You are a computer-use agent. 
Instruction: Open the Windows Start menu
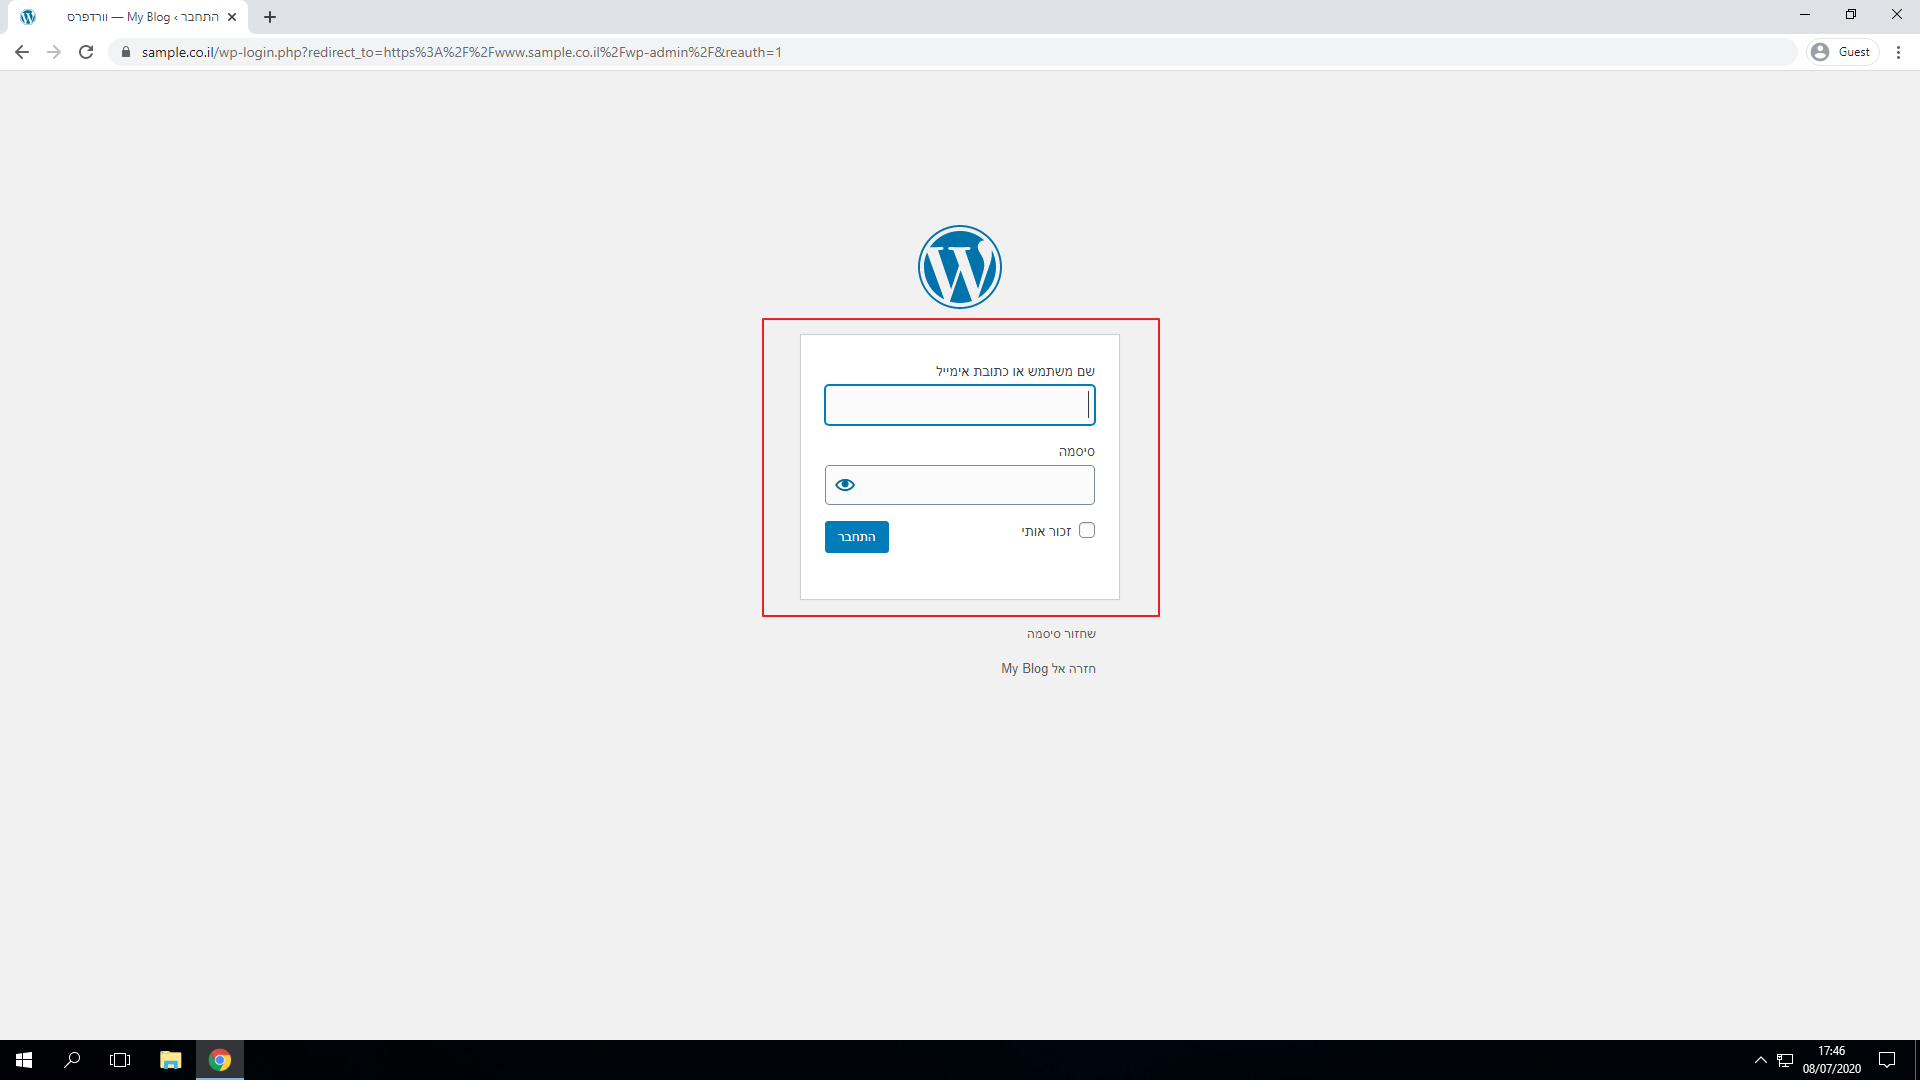[x=24, y=1060]
